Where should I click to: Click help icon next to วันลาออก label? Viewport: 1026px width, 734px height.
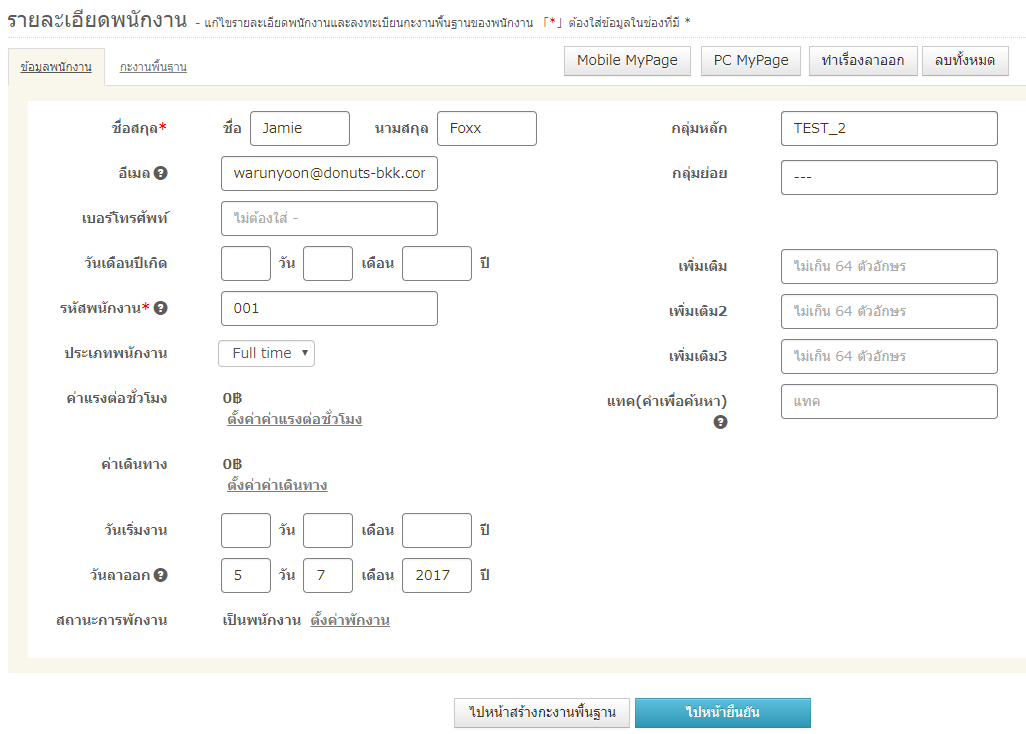point(161,575)
